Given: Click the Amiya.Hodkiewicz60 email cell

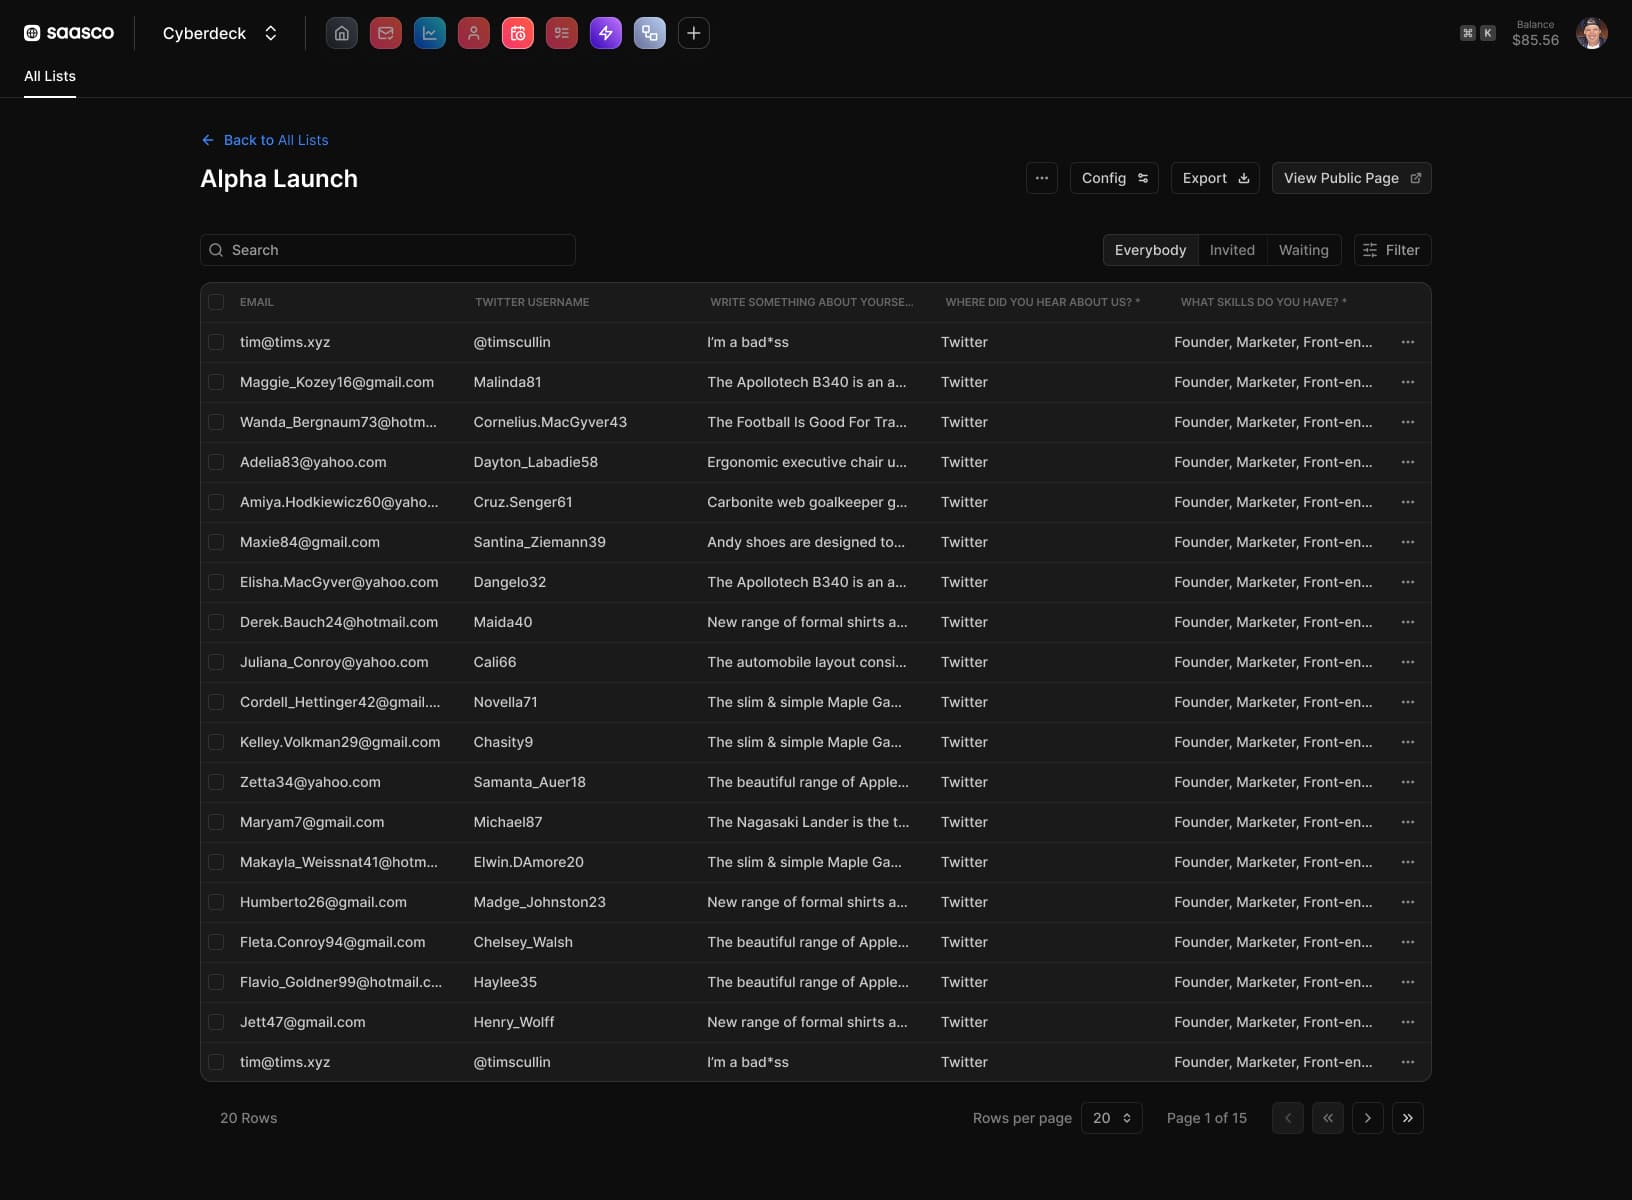Looking at the screenshot, I should (x=339, y=502).
